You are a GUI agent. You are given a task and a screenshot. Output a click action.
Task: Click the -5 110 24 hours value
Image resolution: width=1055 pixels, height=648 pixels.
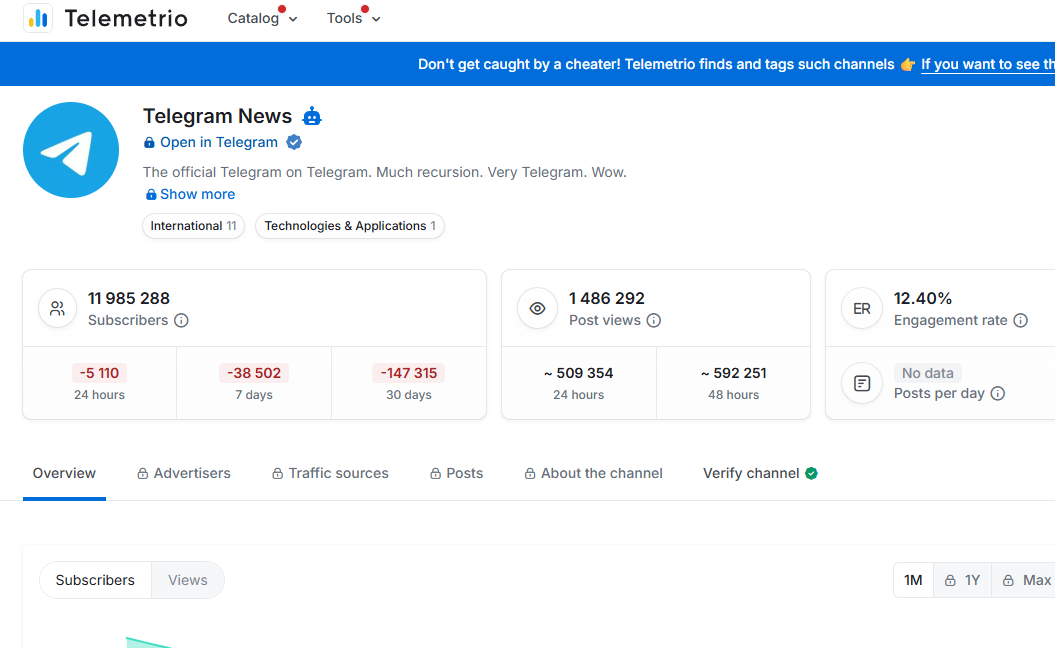[100, 373]
